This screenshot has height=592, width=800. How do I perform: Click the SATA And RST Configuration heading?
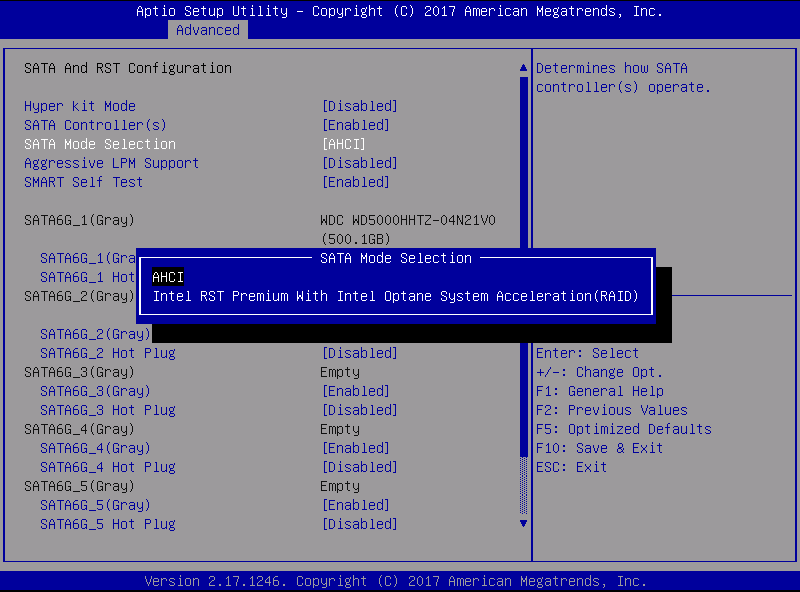point(128,68)
